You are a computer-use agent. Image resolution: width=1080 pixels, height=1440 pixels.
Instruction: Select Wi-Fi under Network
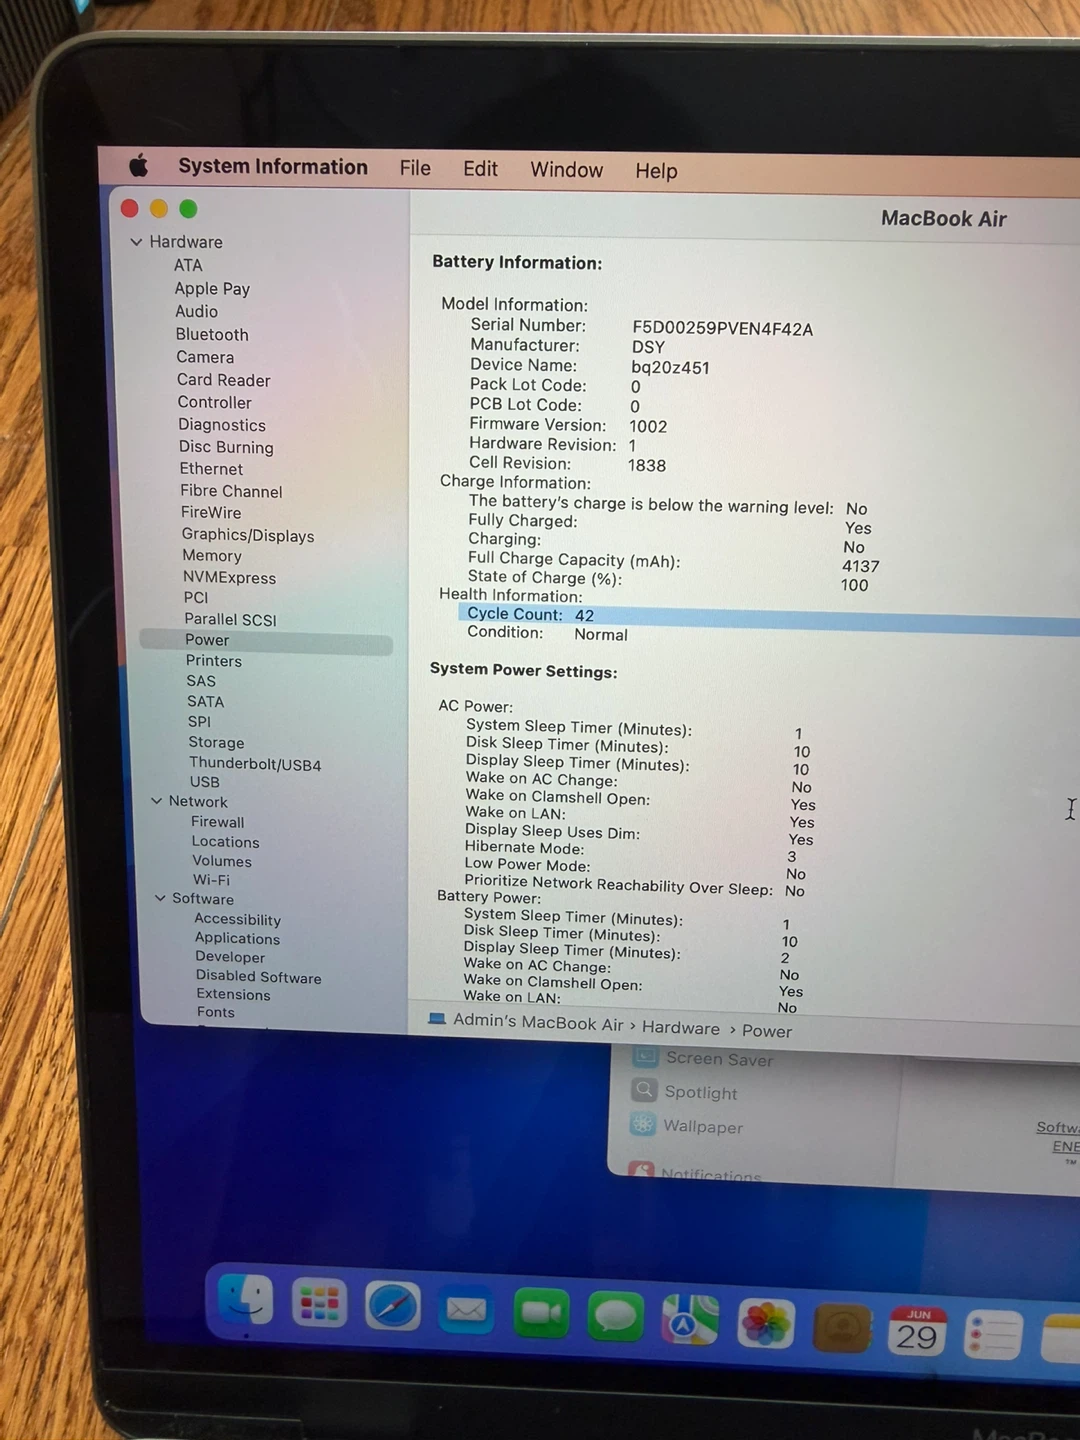pyautogui.click(x=211, y=880)
